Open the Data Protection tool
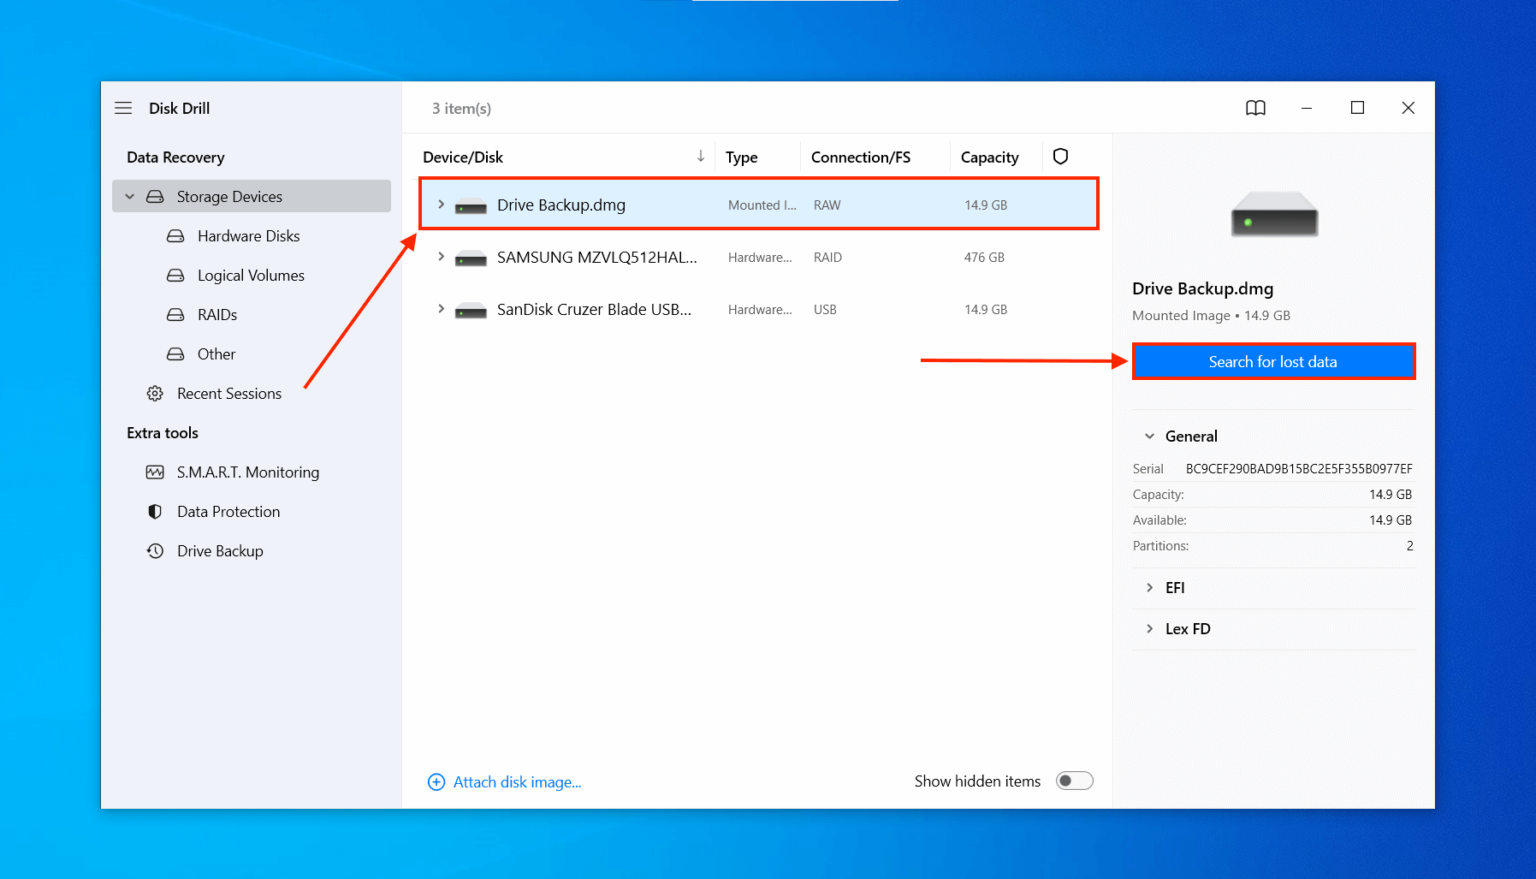 227,511
